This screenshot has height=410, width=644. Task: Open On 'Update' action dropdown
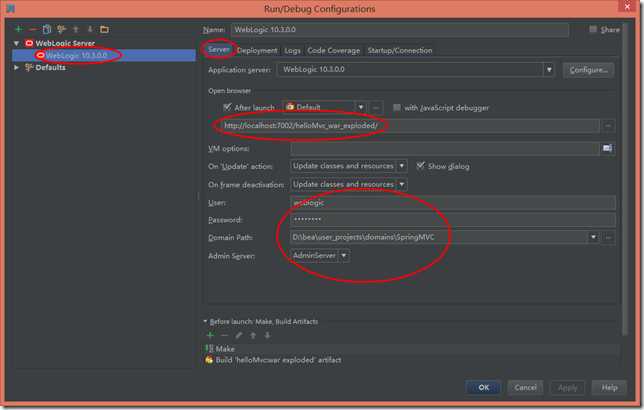(402, 166)
